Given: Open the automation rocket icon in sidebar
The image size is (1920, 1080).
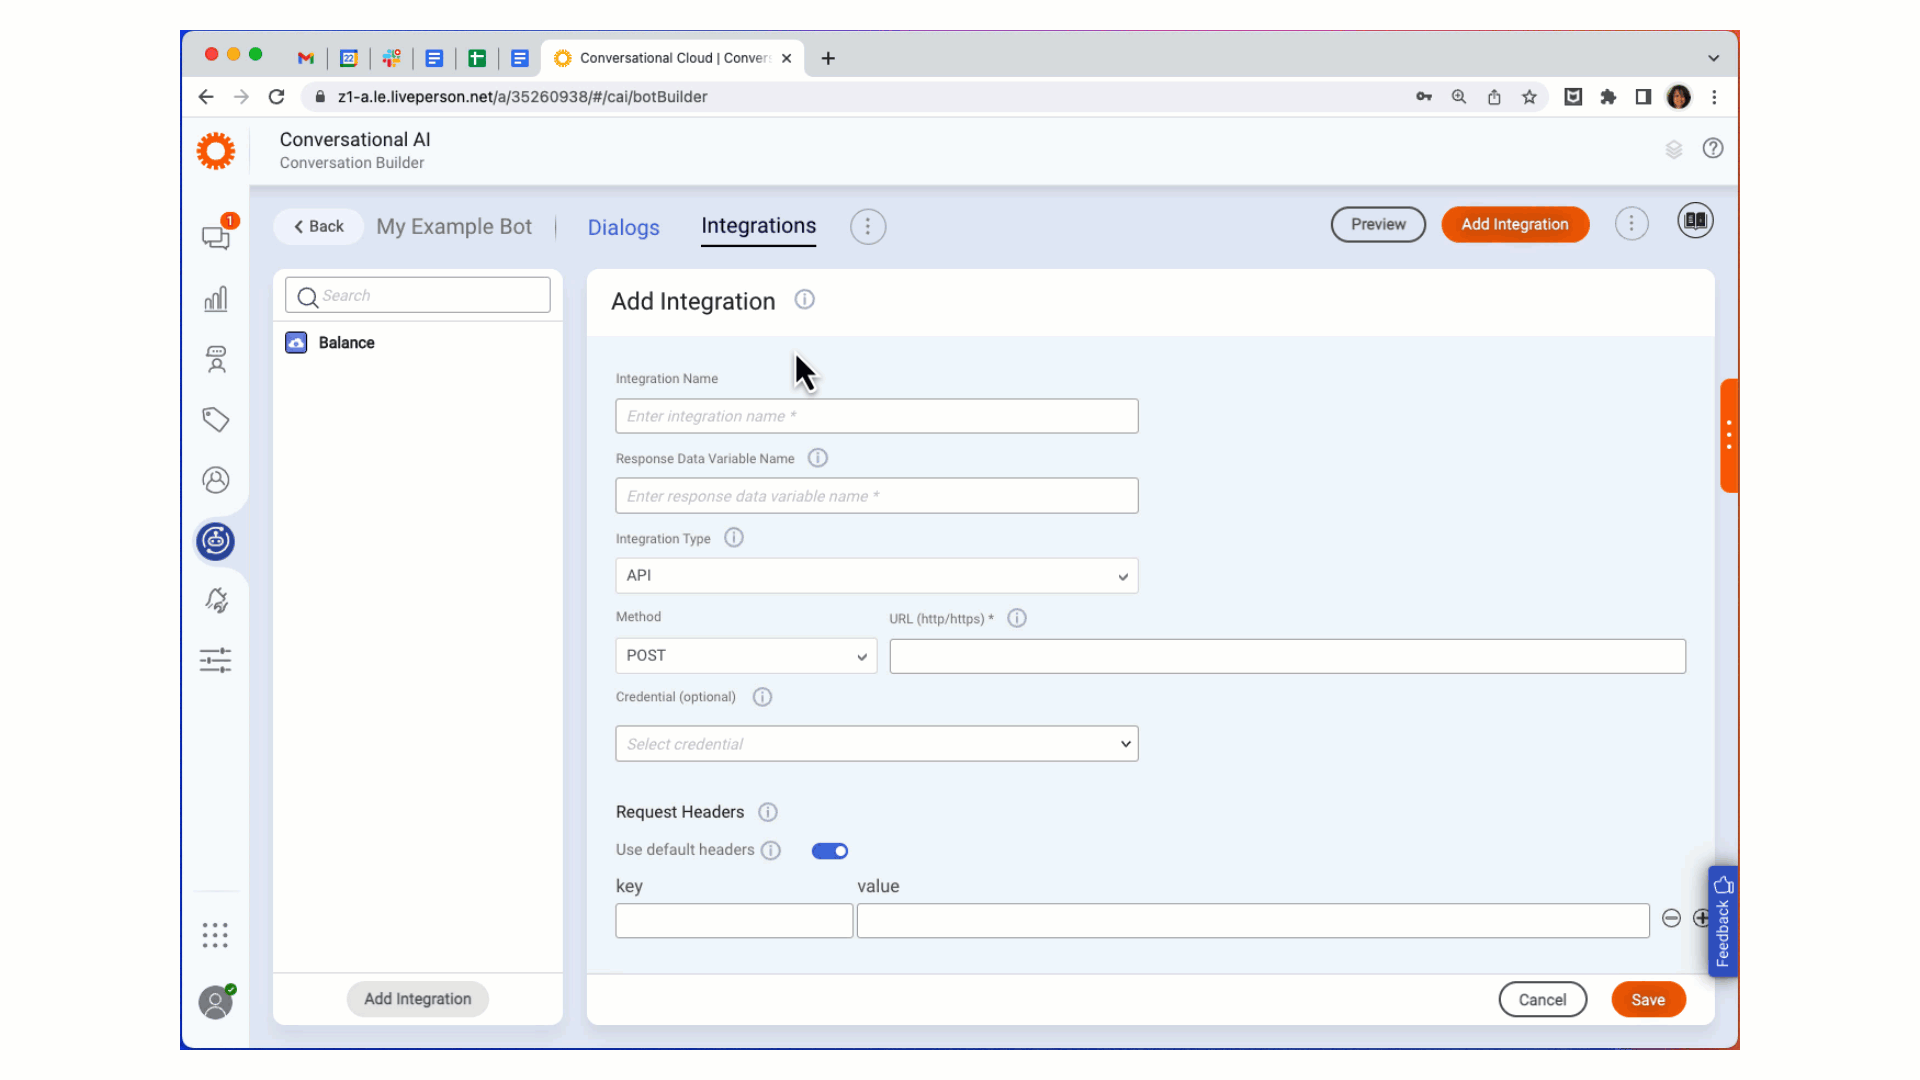Looking at the screenshot, I should [216, 600].
